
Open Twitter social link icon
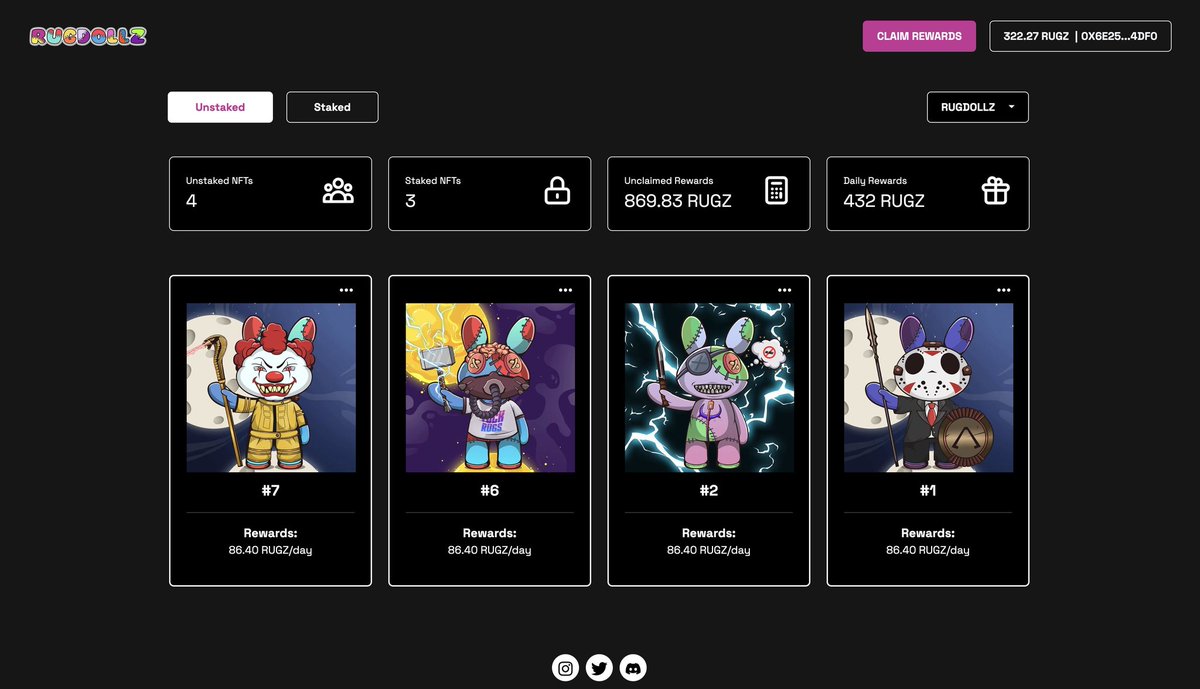pos(599,668)
